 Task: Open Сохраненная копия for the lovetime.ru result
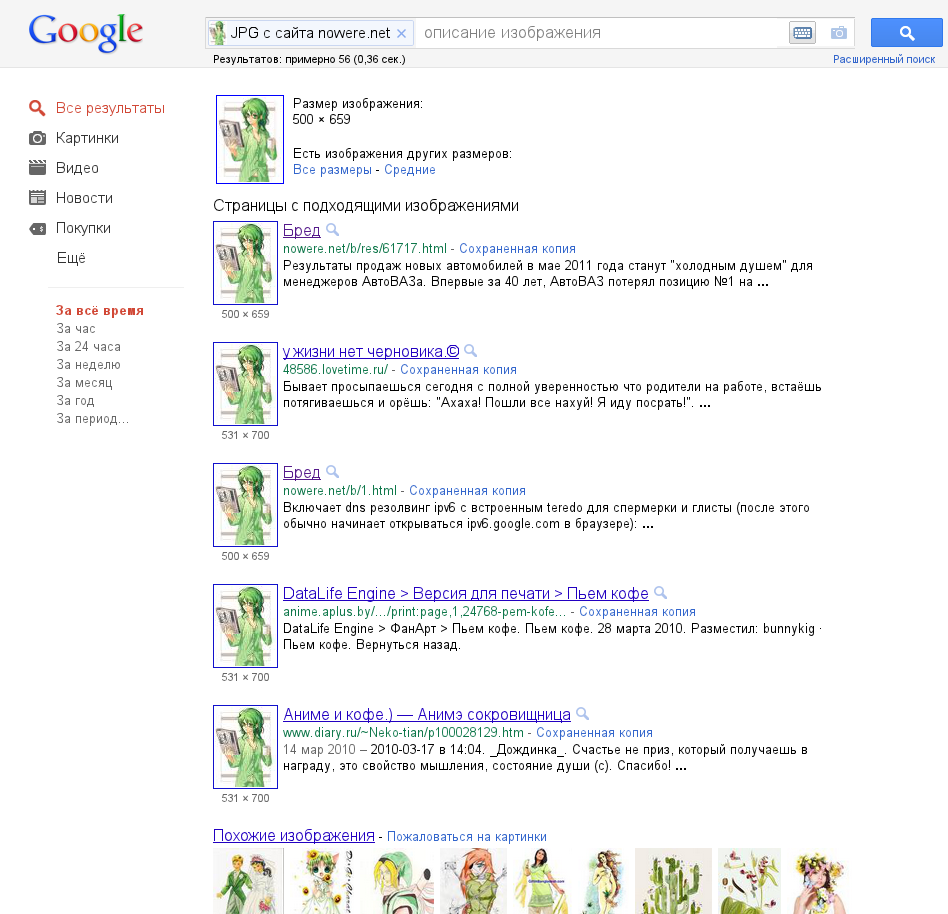click(458, 369)
